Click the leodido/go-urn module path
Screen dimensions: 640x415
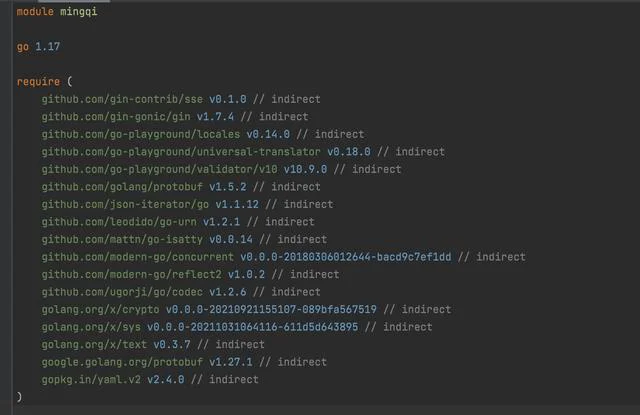pyautogui.click(x=119, y=222)
